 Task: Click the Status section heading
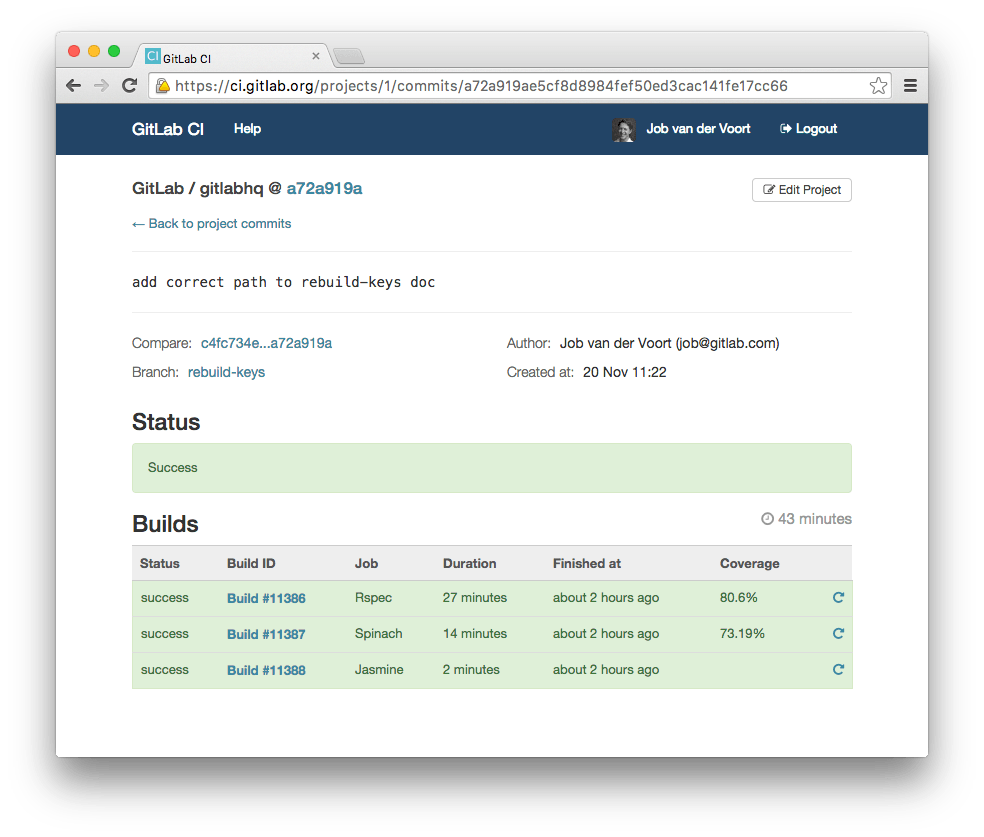(166, 422)
